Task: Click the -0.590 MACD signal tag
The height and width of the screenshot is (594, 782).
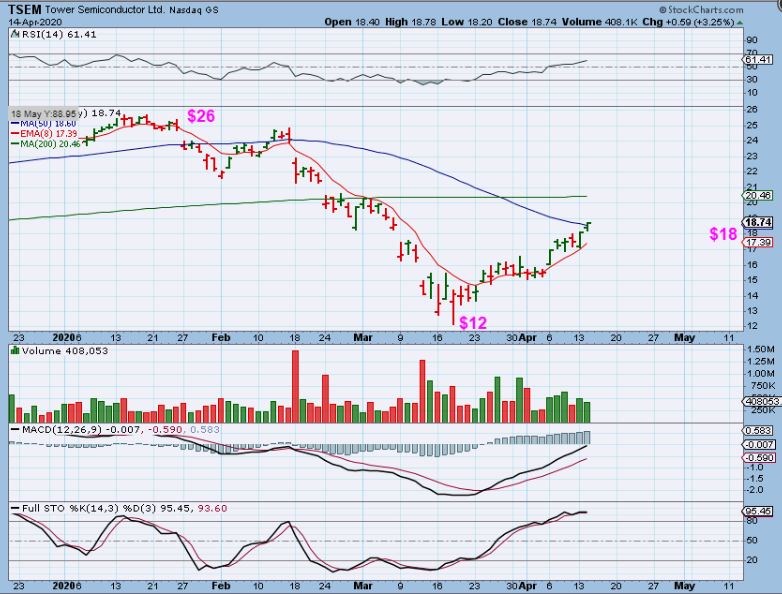Action: [759, 457]
